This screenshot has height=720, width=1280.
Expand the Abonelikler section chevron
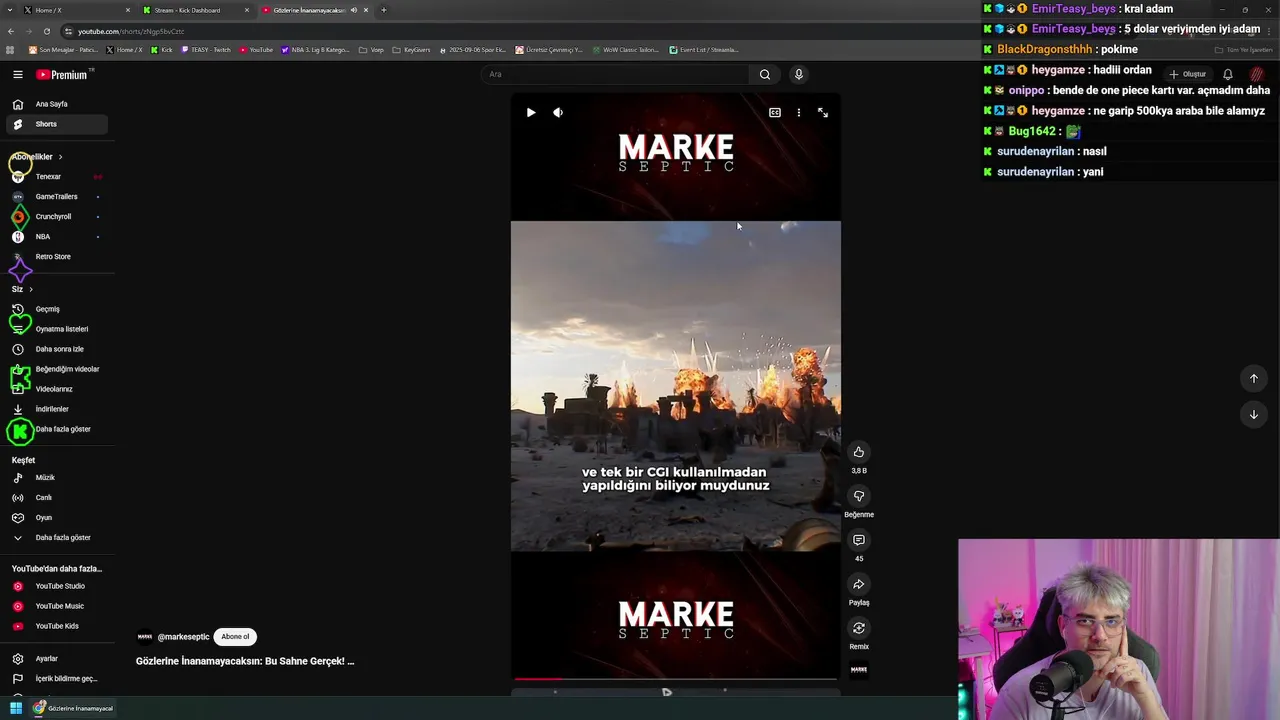pos(60,157)
